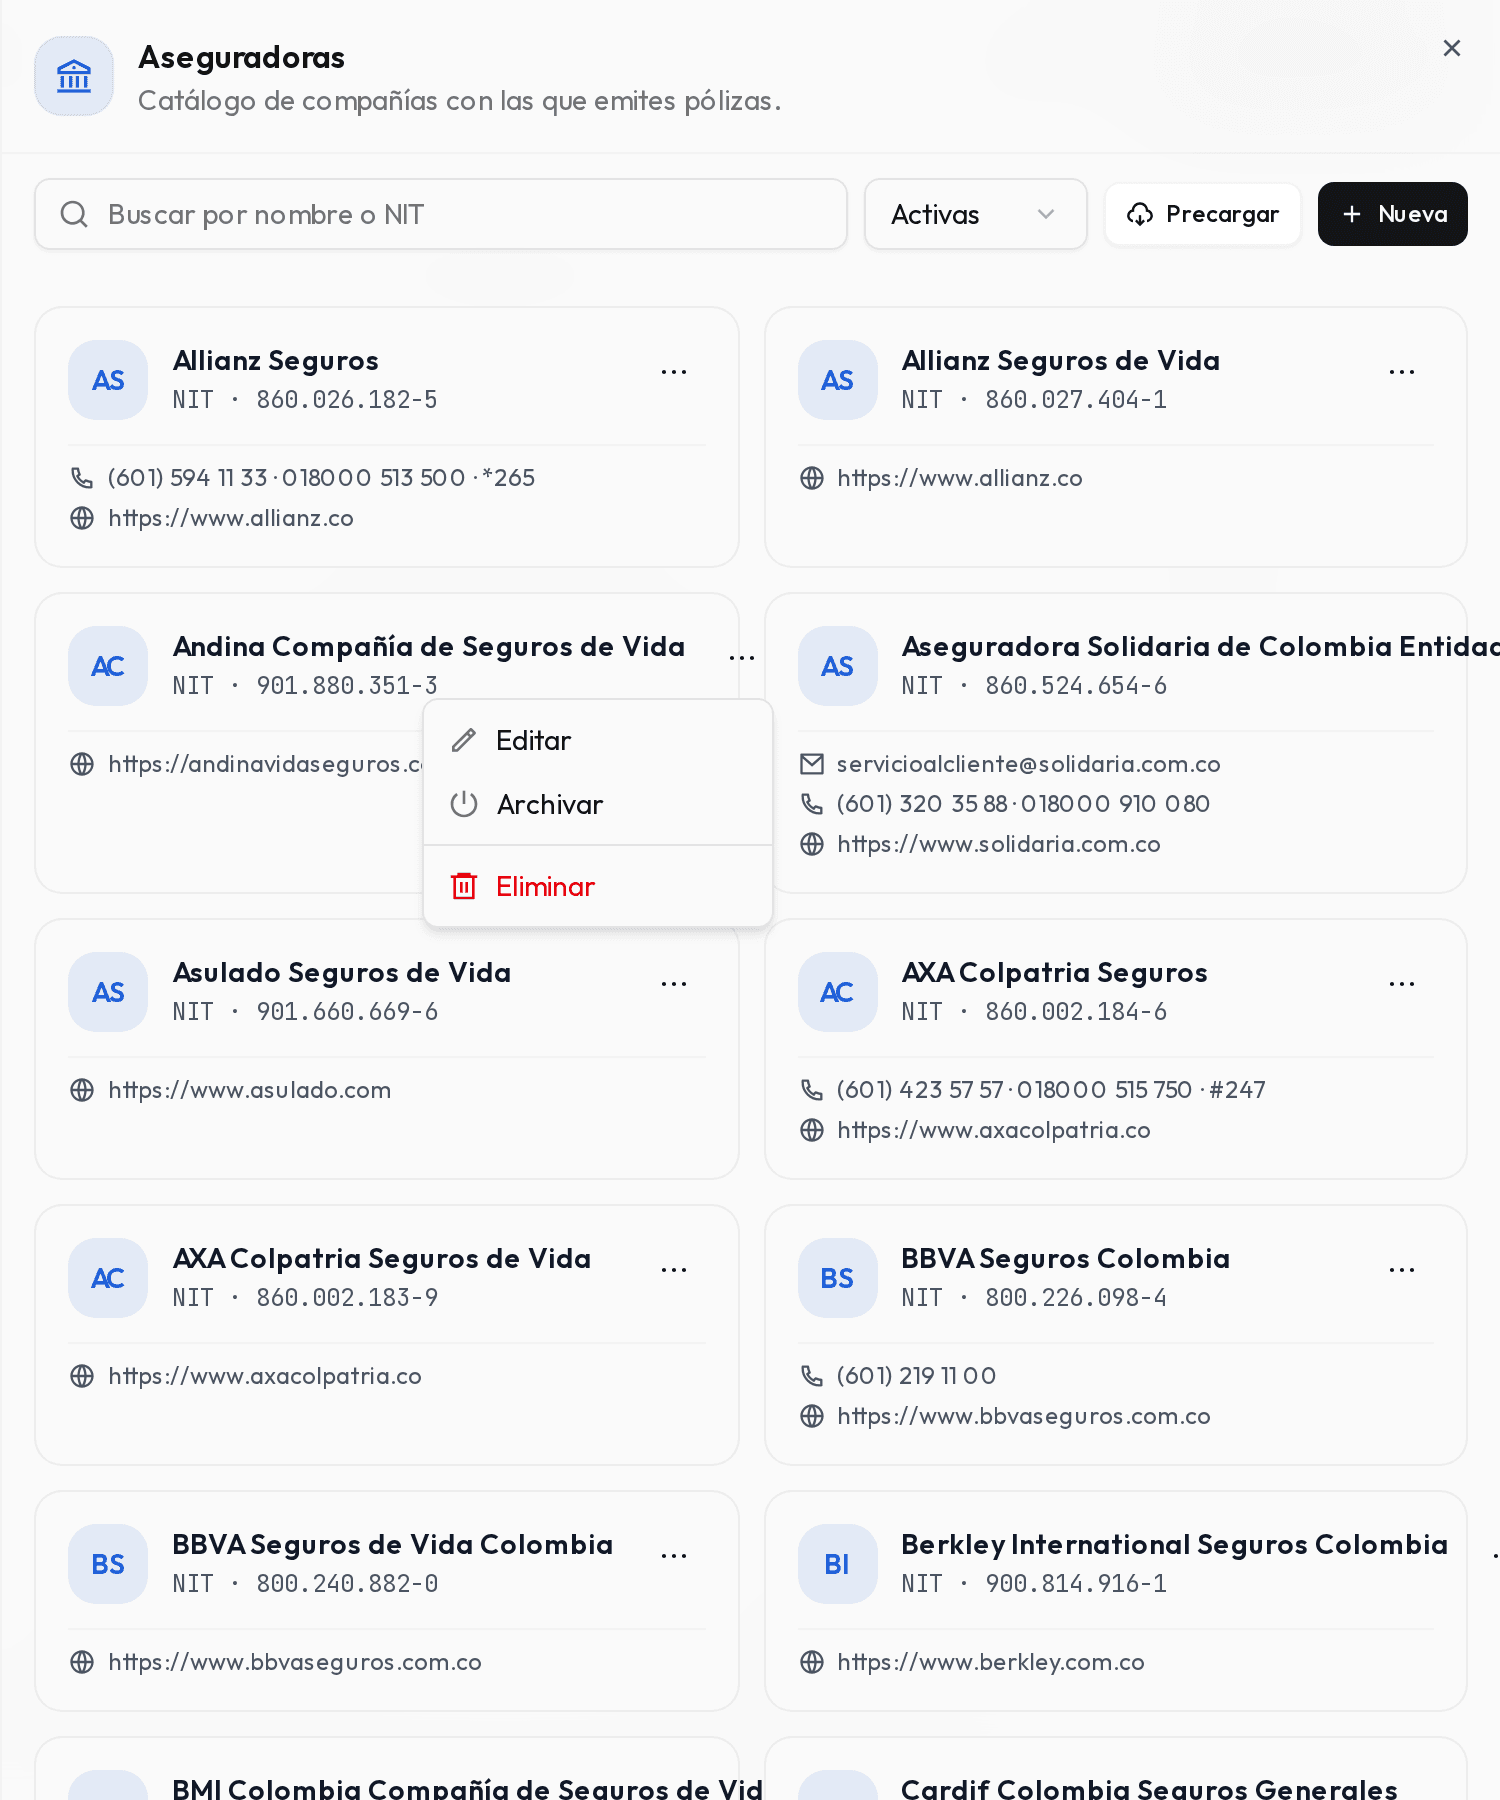Click the phone icon beside (601) 320 35 88
This screenshot has width=1500, height=1800.
coord(812,804)
